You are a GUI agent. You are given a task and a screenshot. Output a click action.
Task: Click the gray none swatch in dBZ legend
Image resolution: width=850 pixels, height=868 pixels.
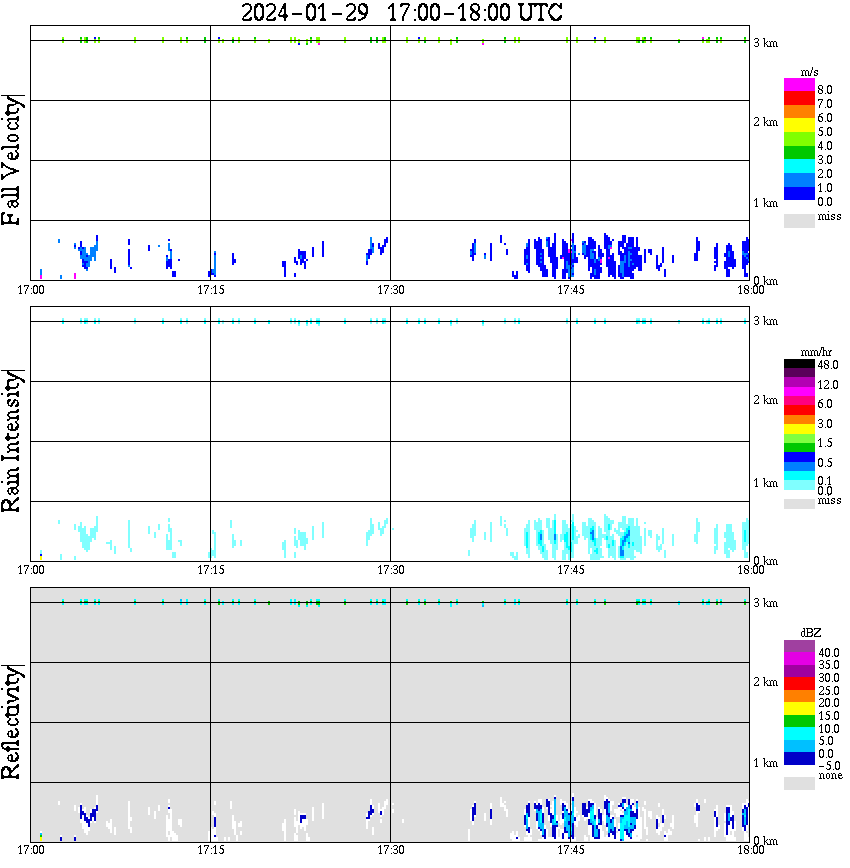(x=799, y=783)
